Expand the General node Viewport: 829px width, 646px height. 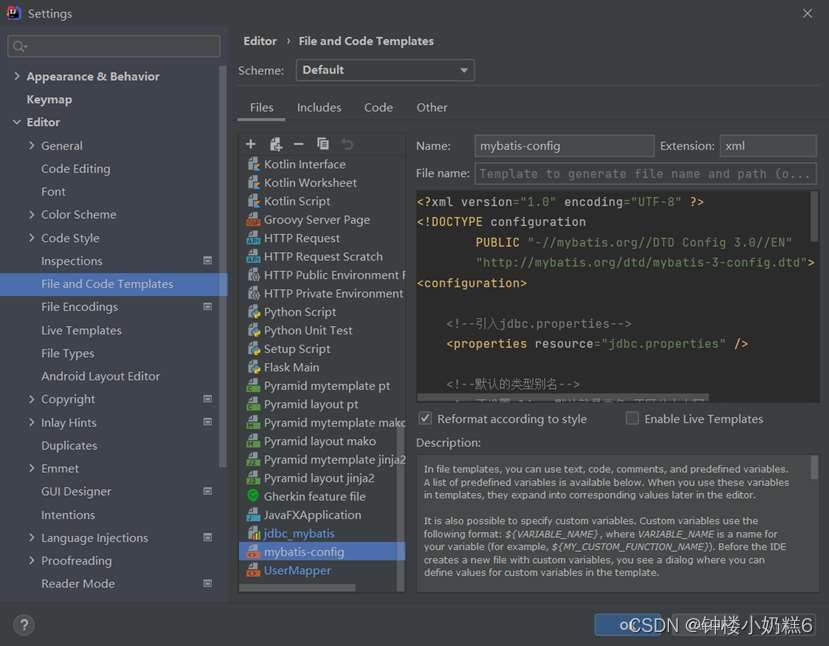point(32,145)
